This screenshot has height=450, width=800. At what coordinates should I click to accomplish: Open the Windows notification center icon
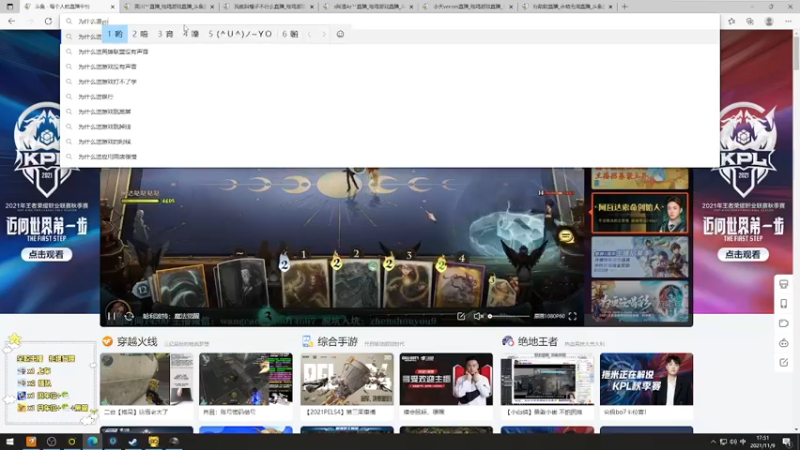point(787,442)
